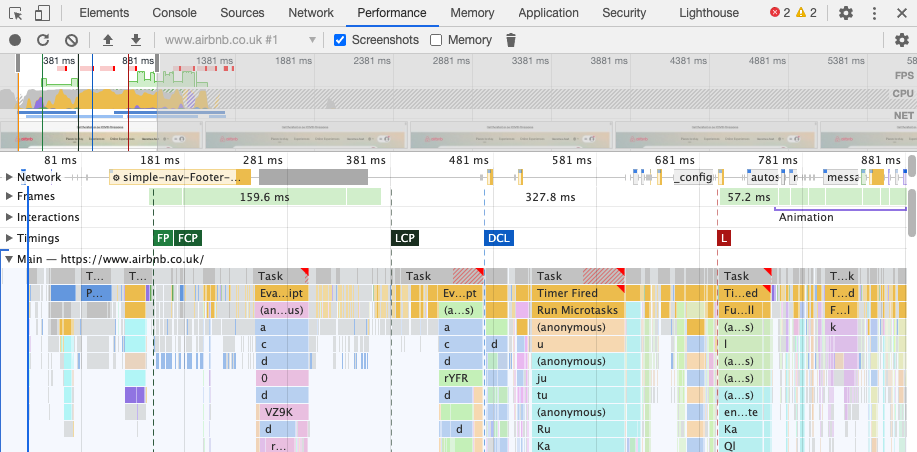Select the 327.8 ms frame
This screenshot has width=917, height=452.
(x=550, y=197)
